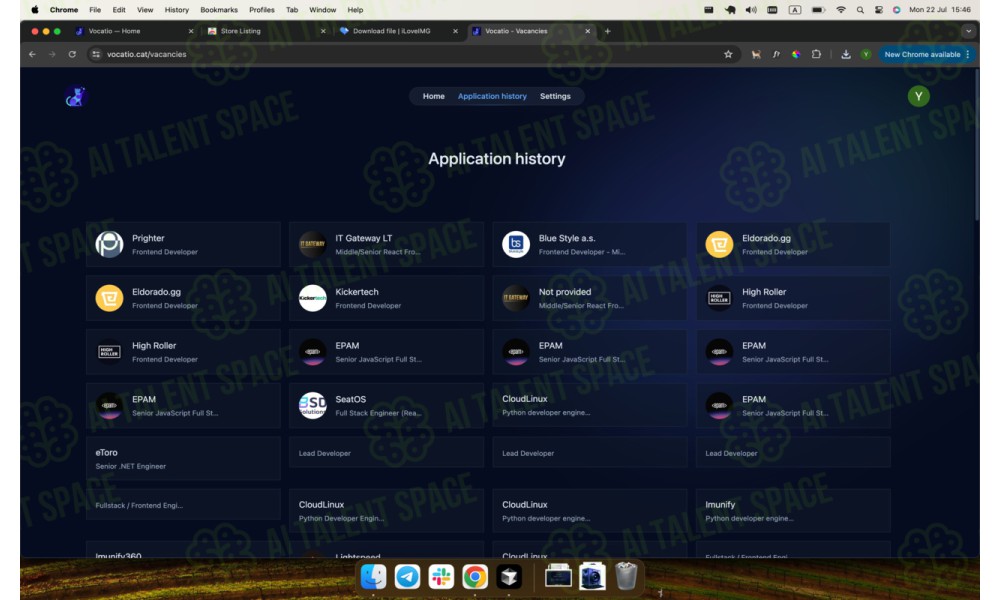Click the Application history page heading

(497, 159)
